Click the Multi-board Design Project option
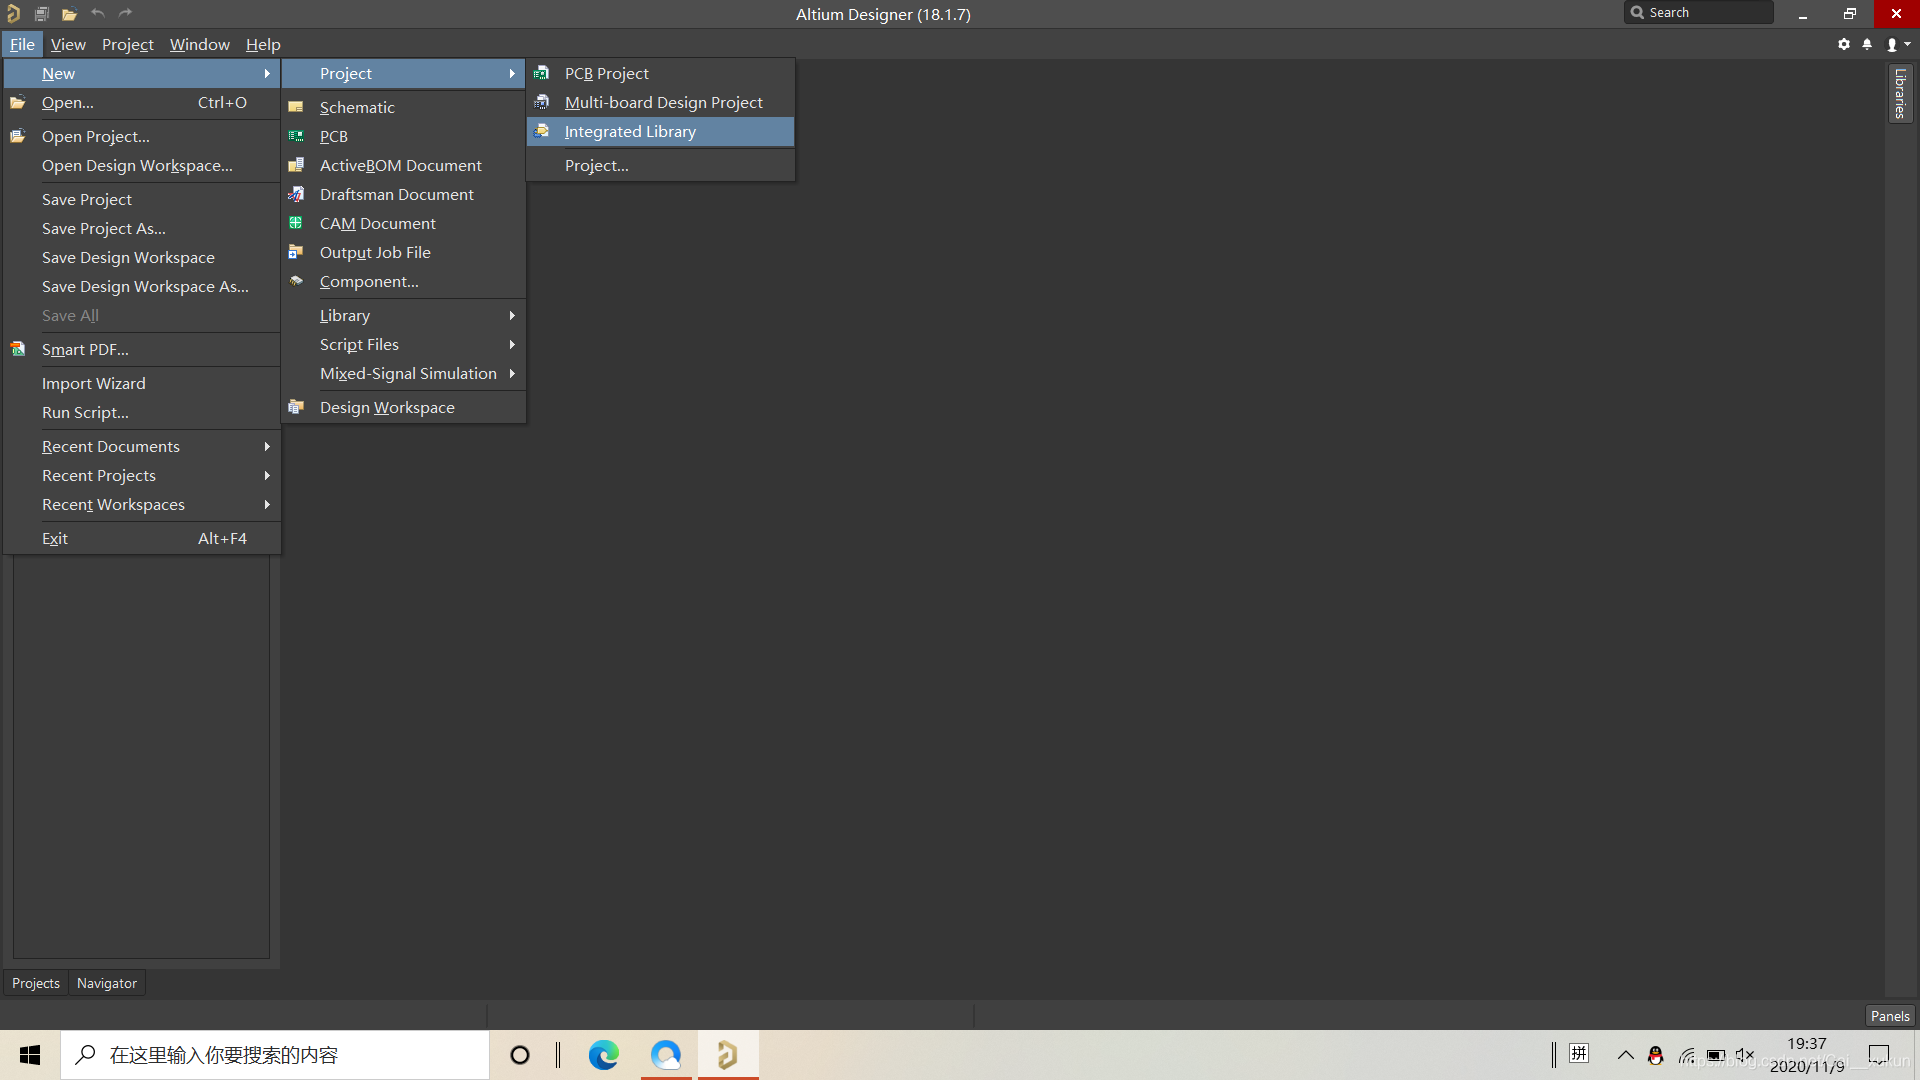 (665, 102)
